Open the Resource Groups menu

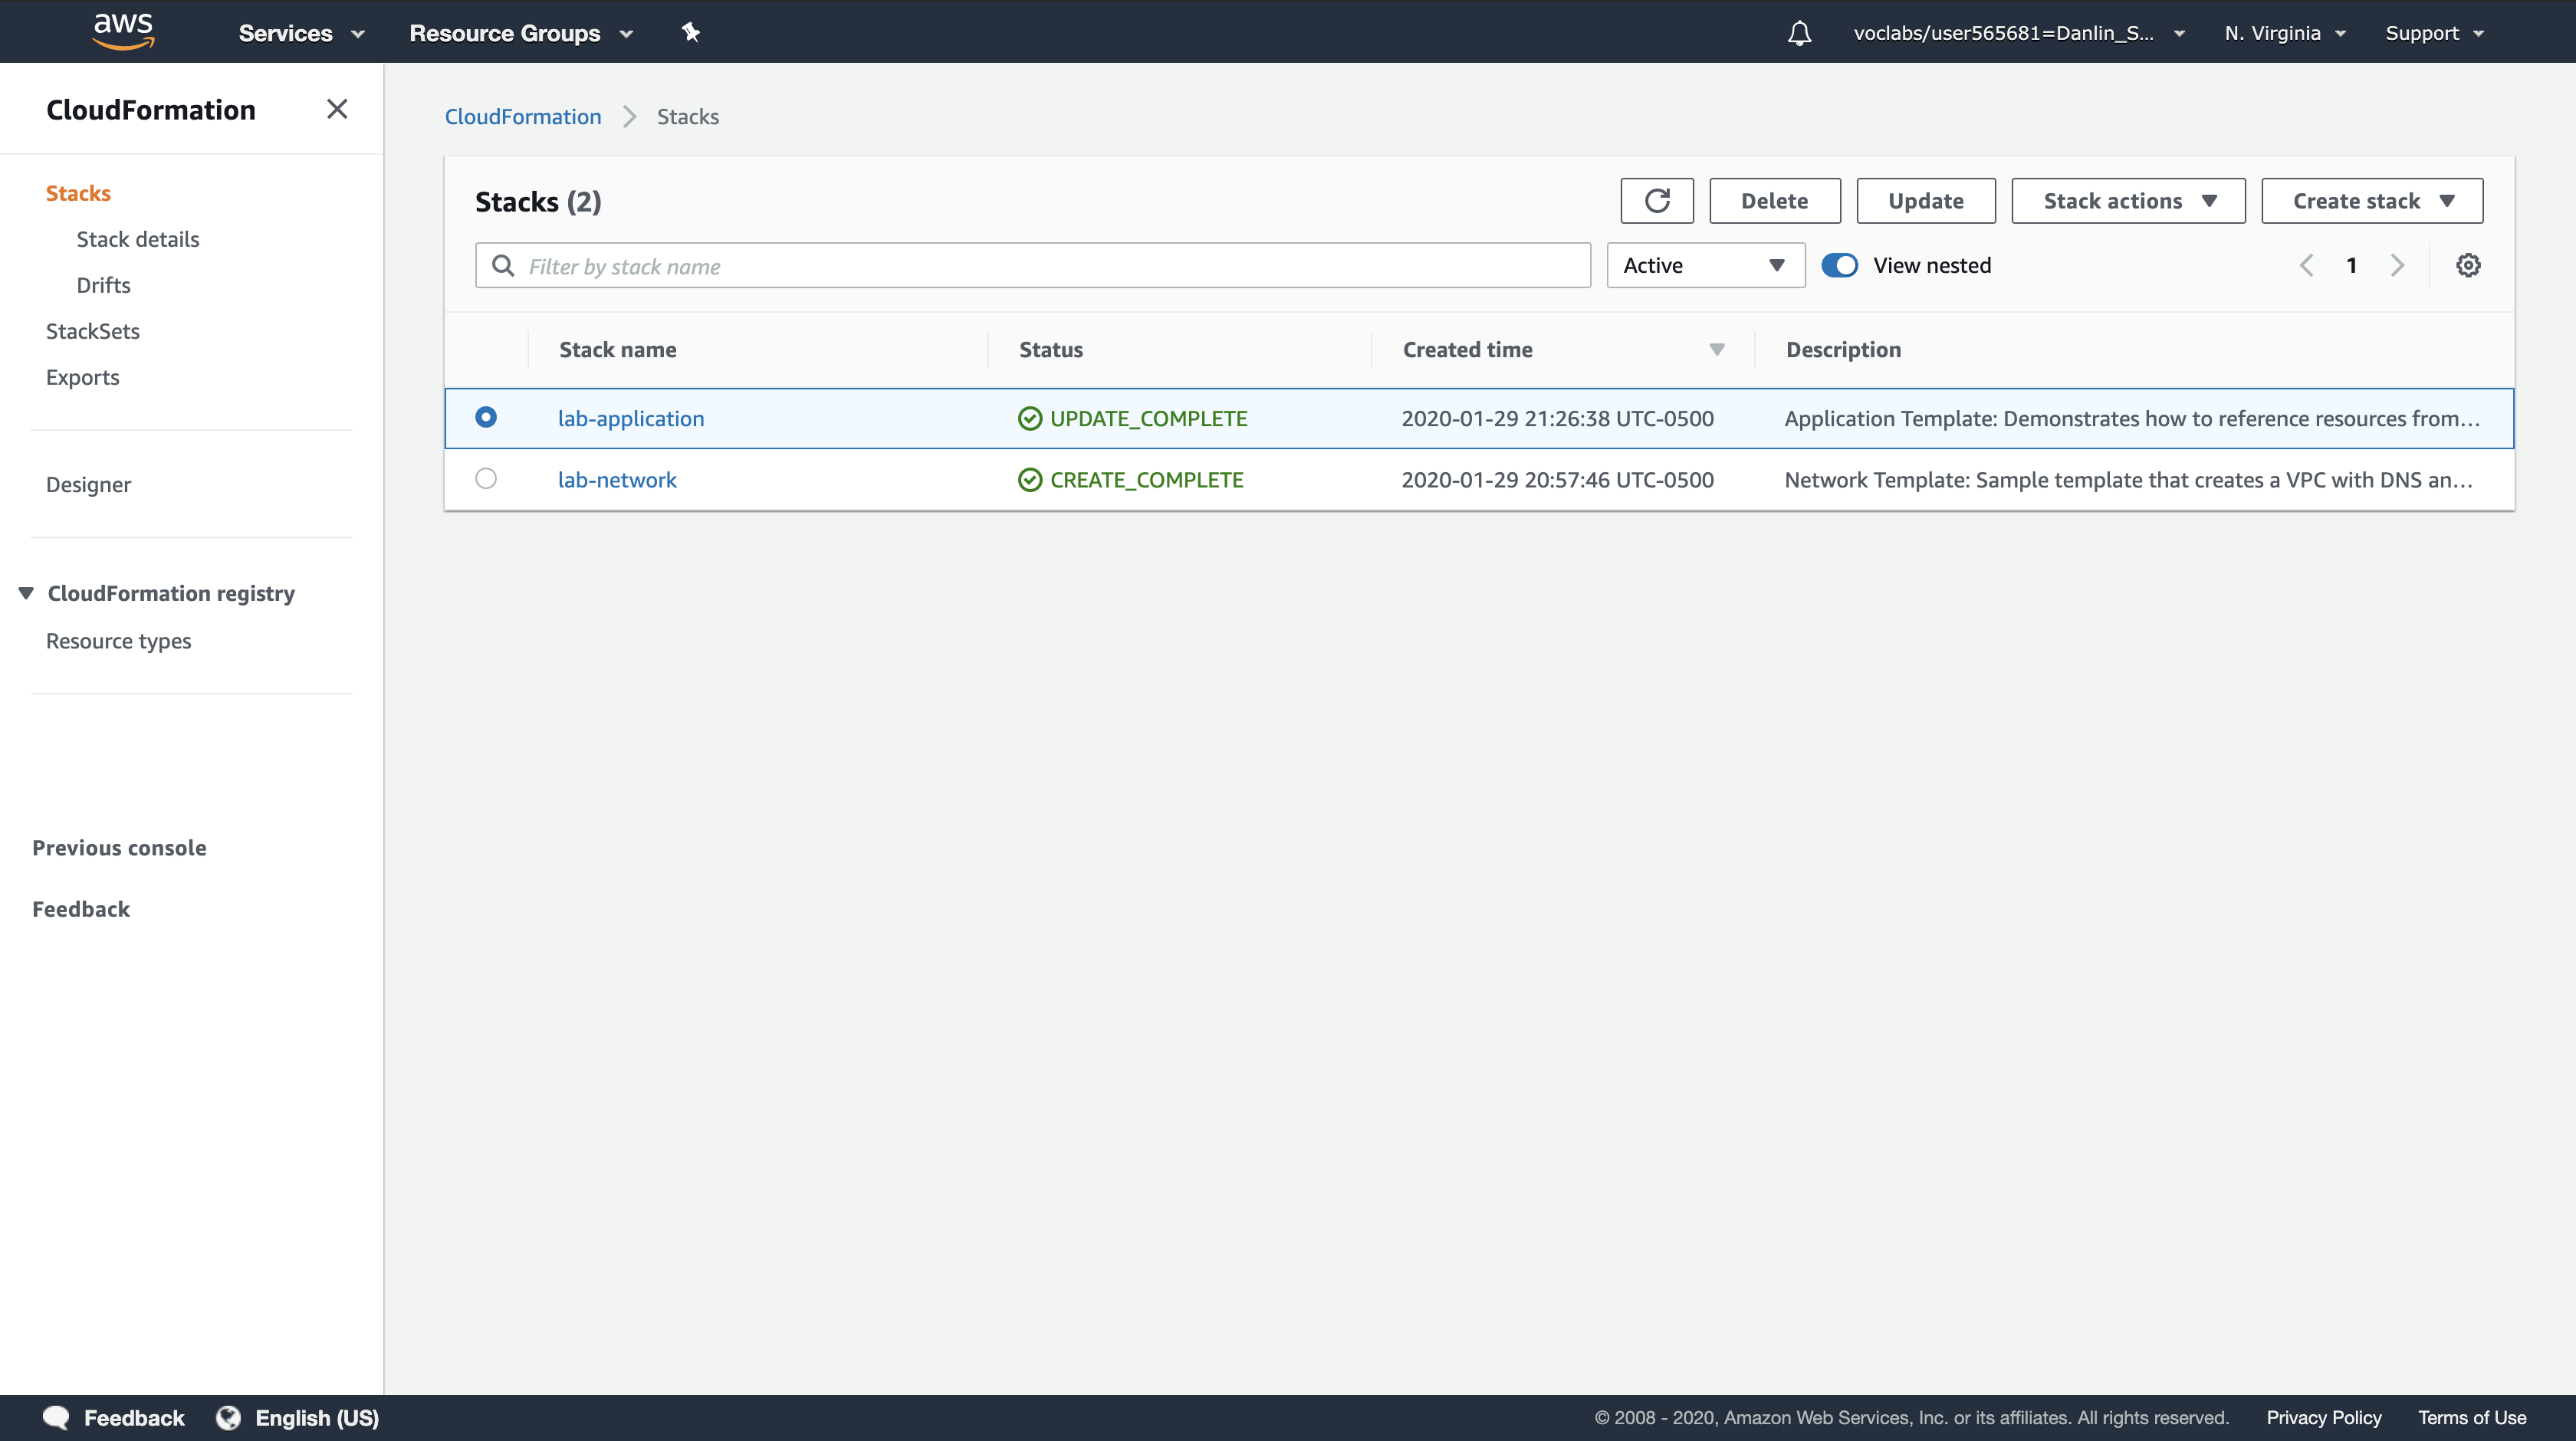tap(520, 33)
